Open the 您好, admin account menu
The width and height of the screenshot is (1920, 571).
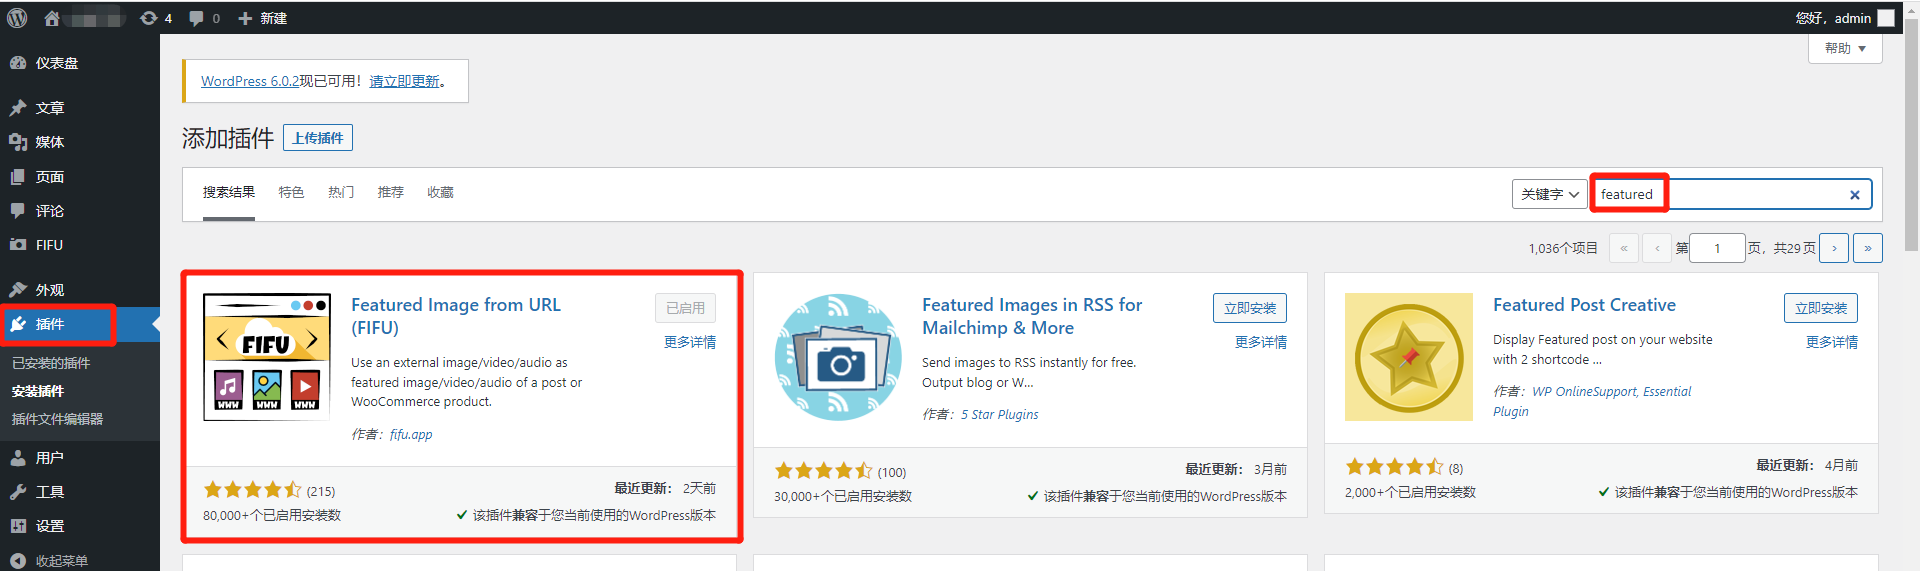point(1845,18)
